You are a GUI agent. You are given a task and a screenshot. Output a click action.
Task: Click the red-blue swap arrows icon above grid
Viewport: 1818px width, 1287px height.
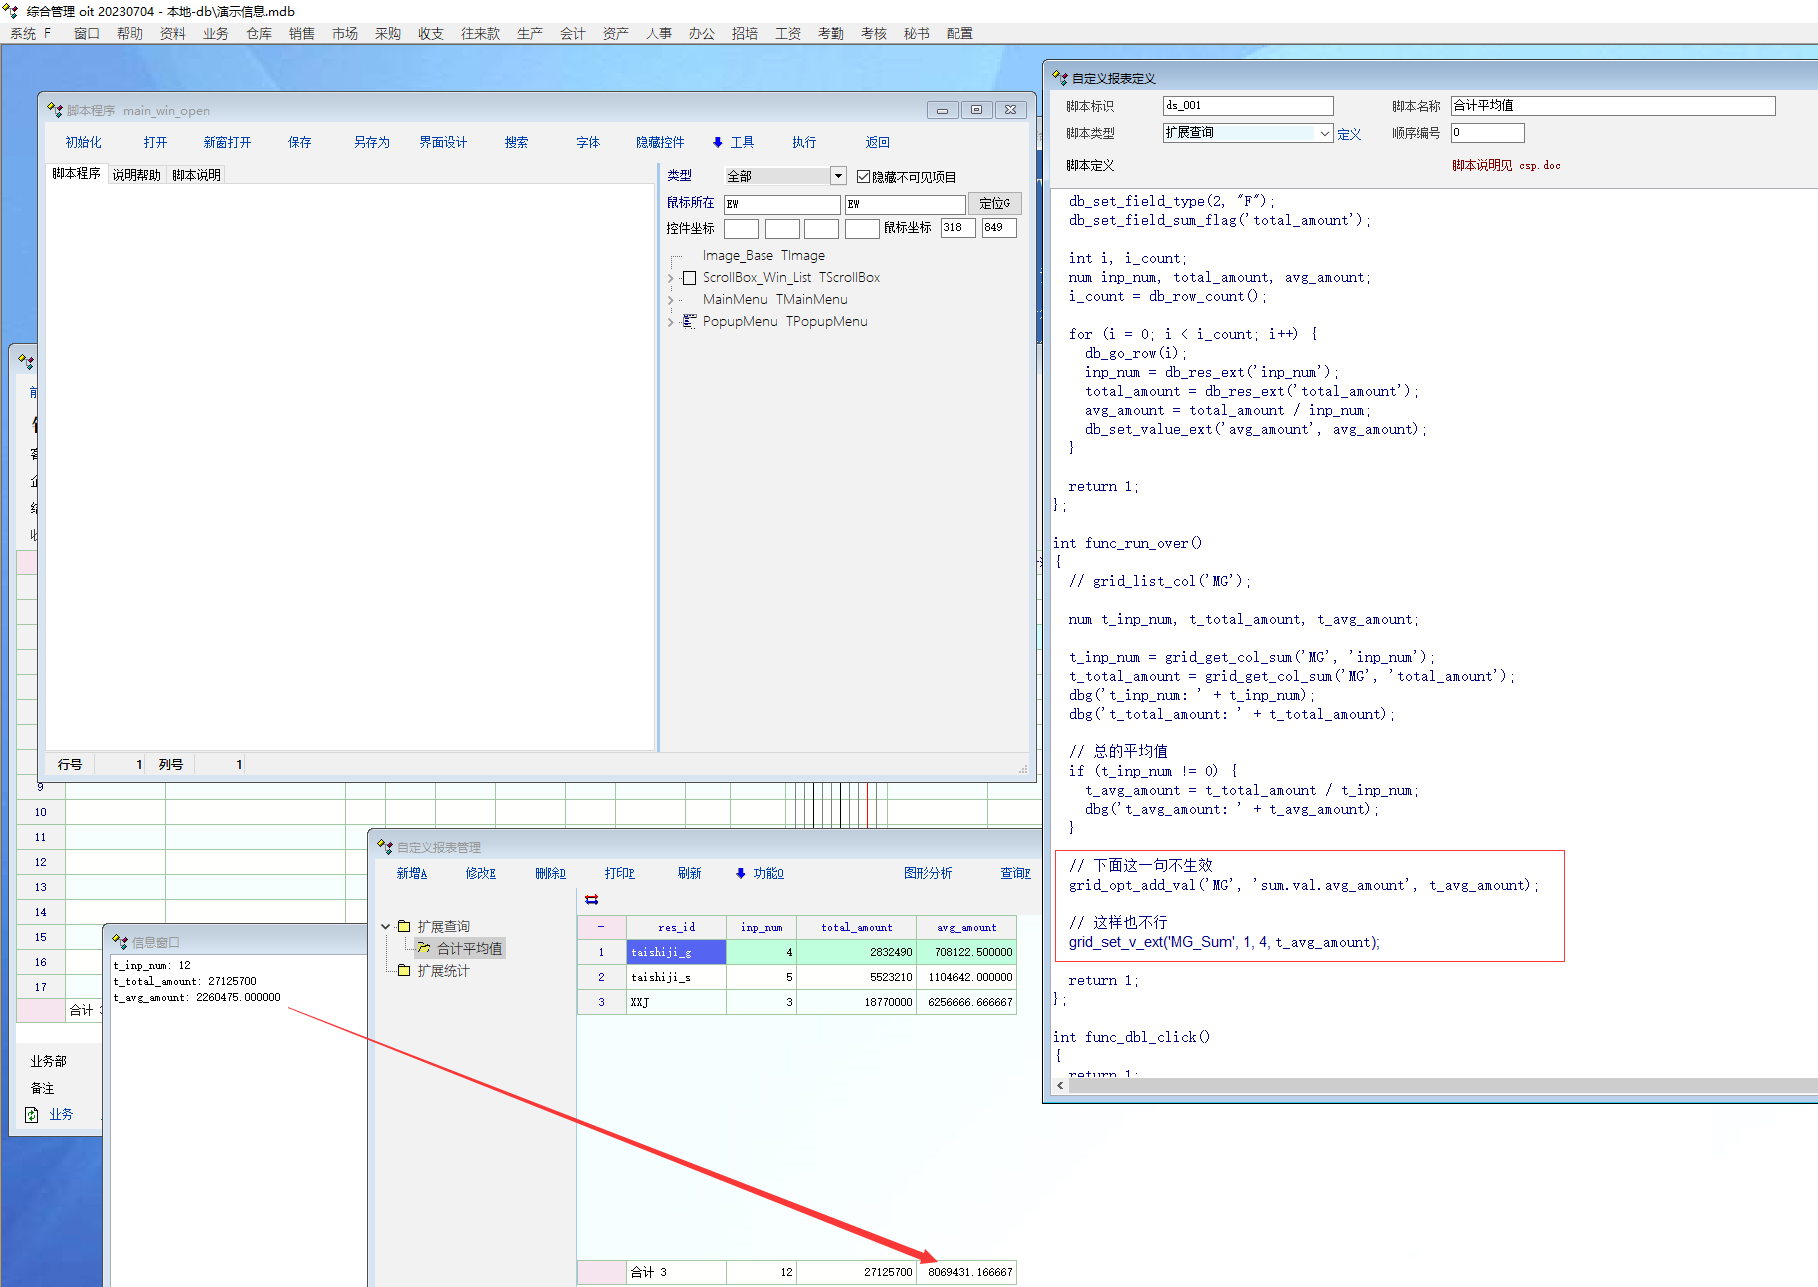(591, 899)
